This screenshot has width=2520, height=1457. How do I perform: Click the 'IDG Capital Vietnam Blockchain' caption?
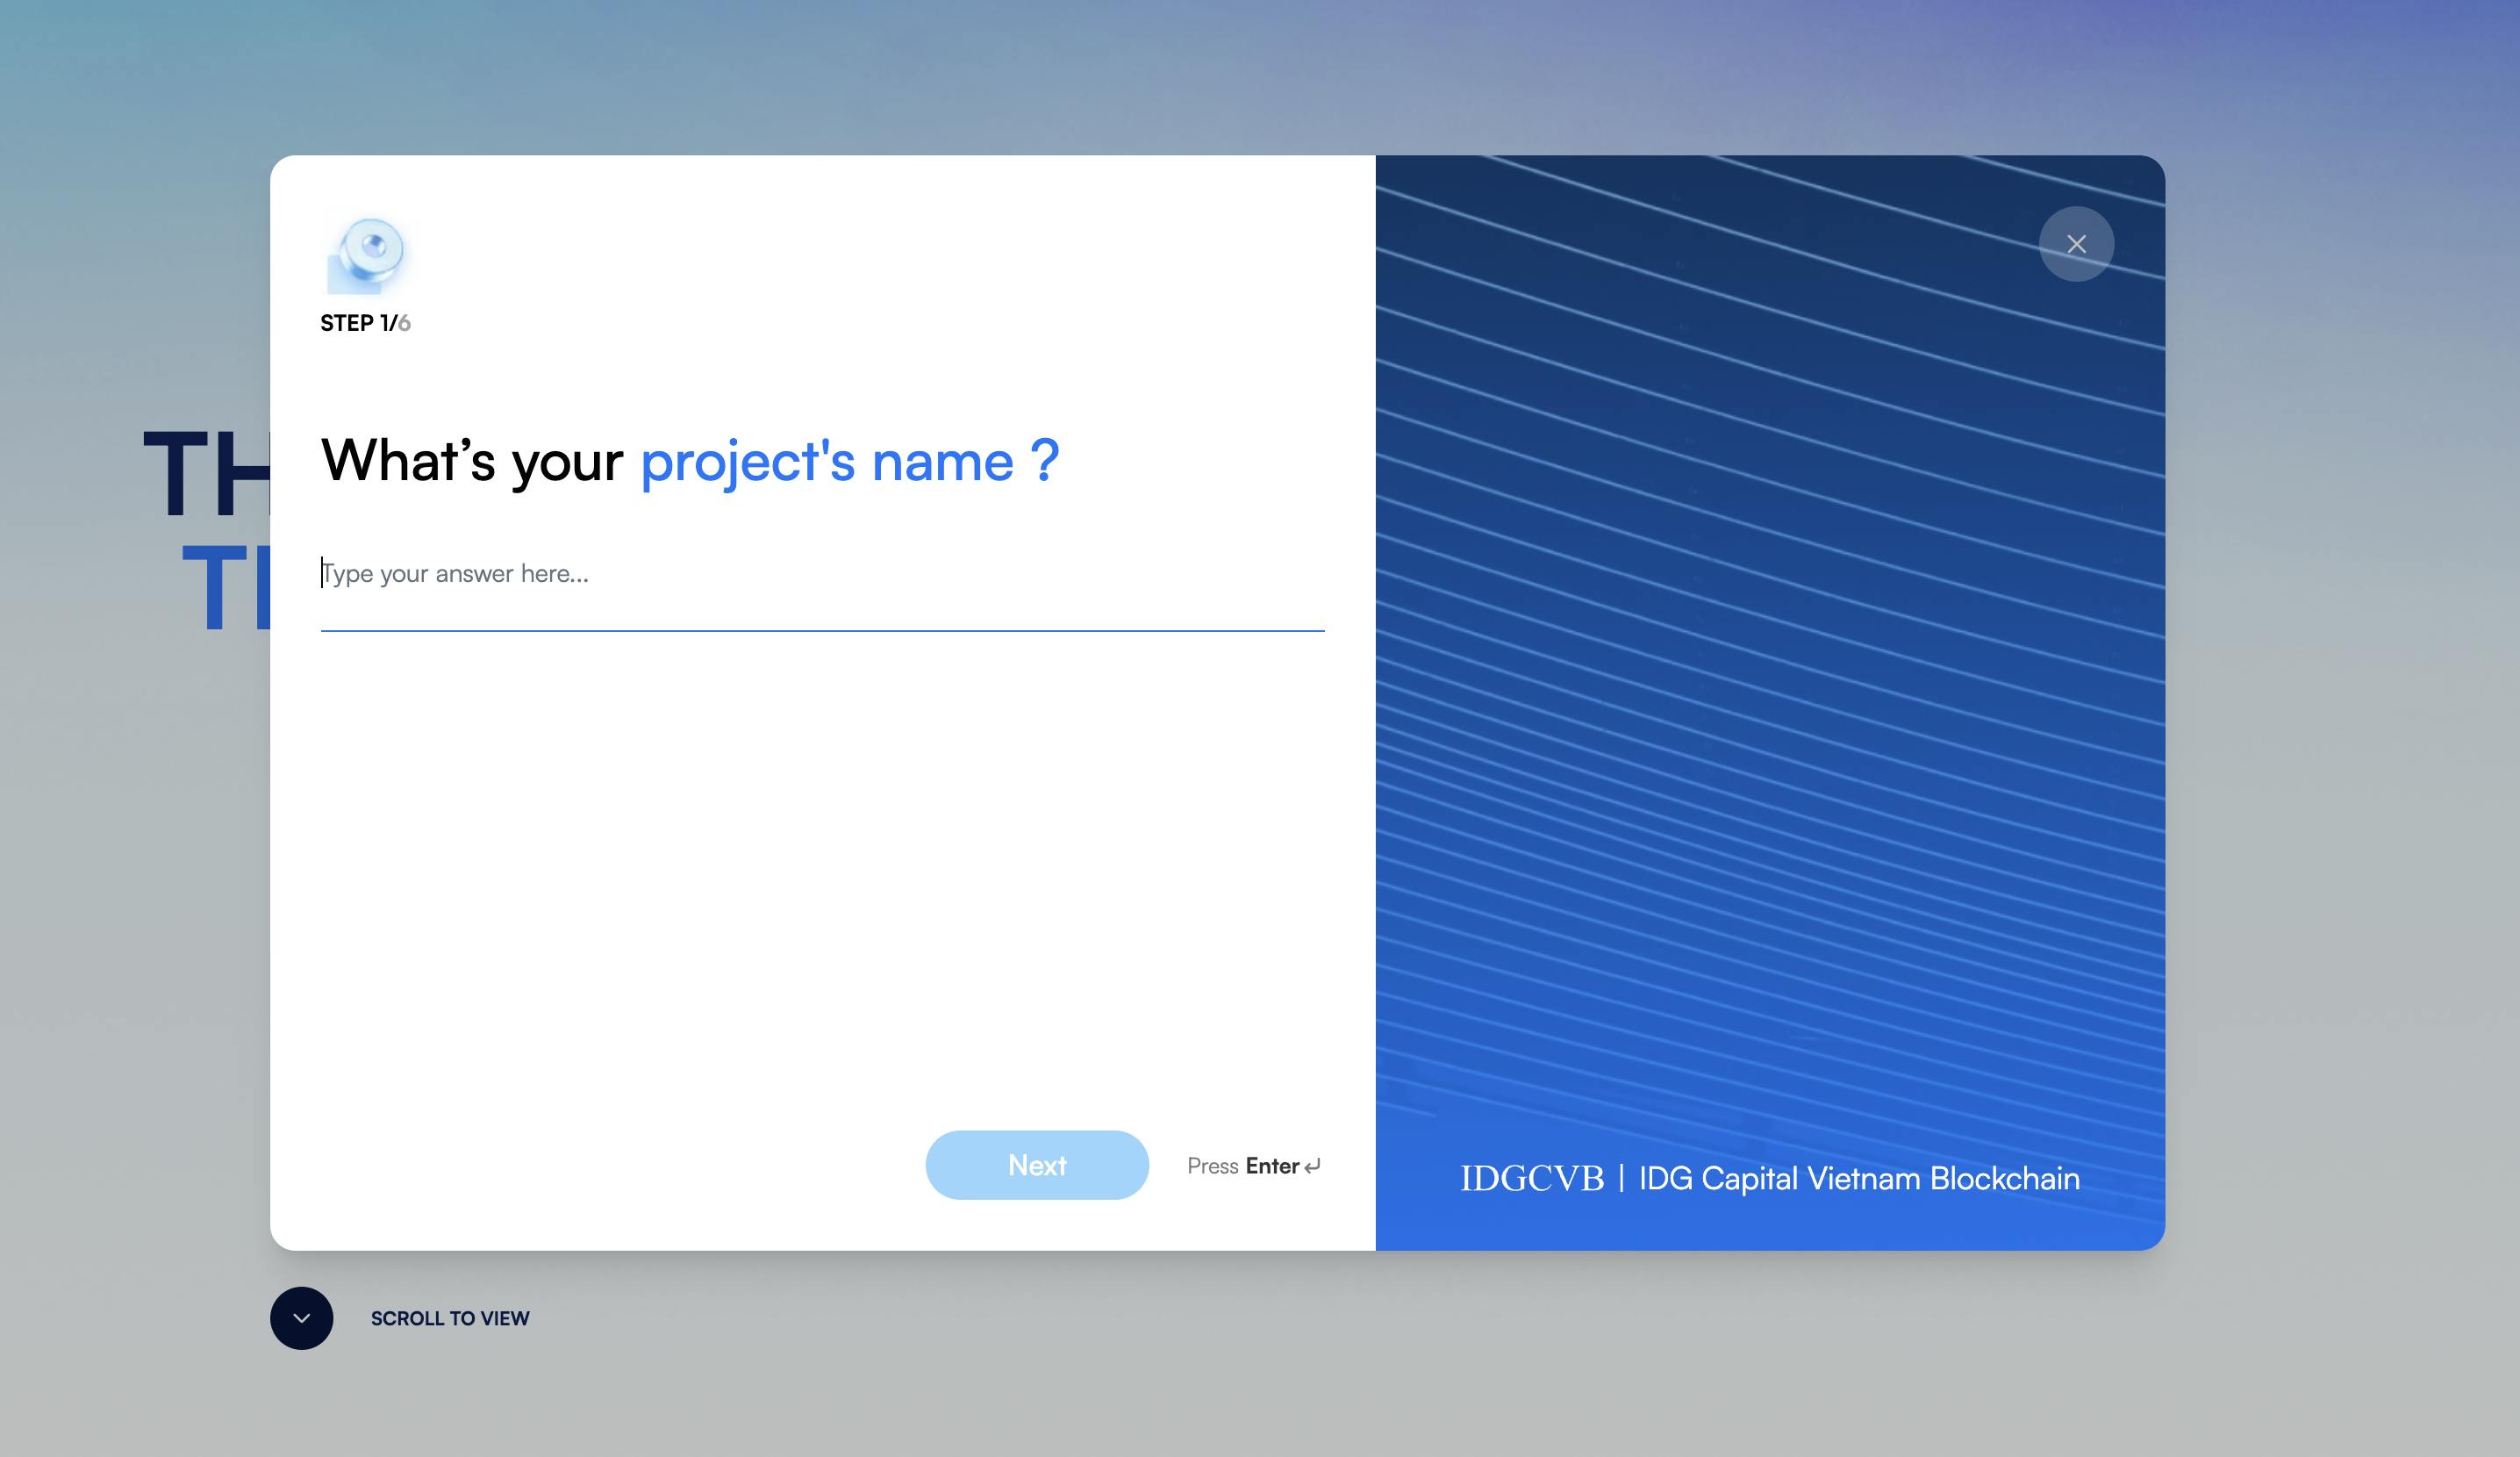point(1859,1178)
